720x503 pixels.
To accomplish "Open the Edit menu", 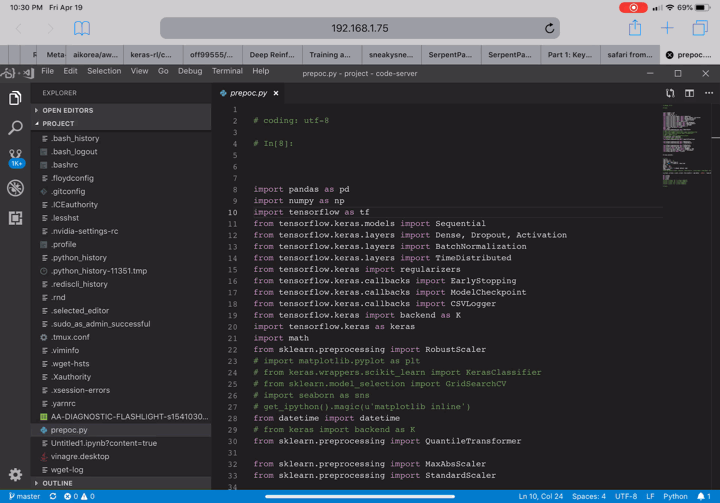I will [x=70, y=71].
